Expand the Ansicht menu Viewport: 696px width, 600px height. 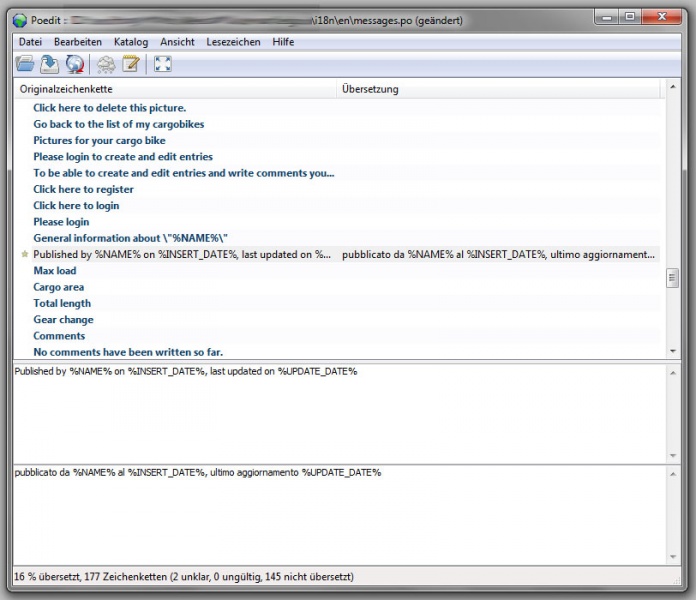177,42
